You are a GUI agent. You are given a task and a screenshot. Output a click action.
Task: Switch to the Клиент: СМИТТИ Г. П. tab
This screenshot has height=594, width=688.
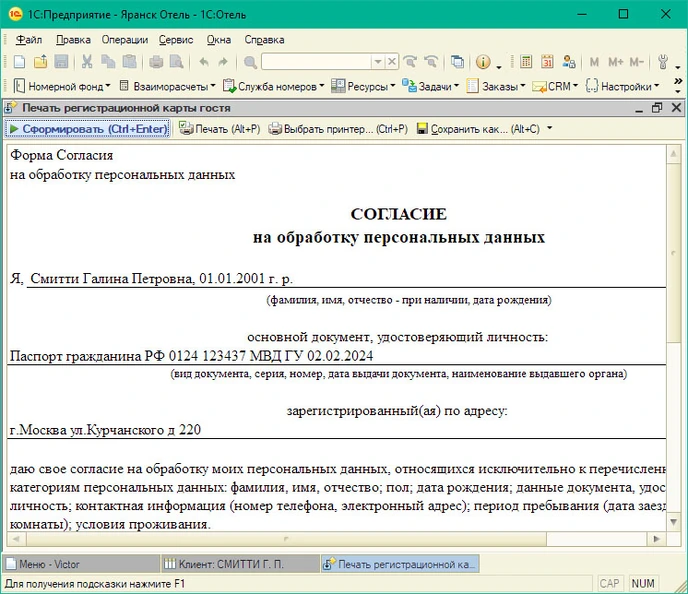click(x=238, y=564)
